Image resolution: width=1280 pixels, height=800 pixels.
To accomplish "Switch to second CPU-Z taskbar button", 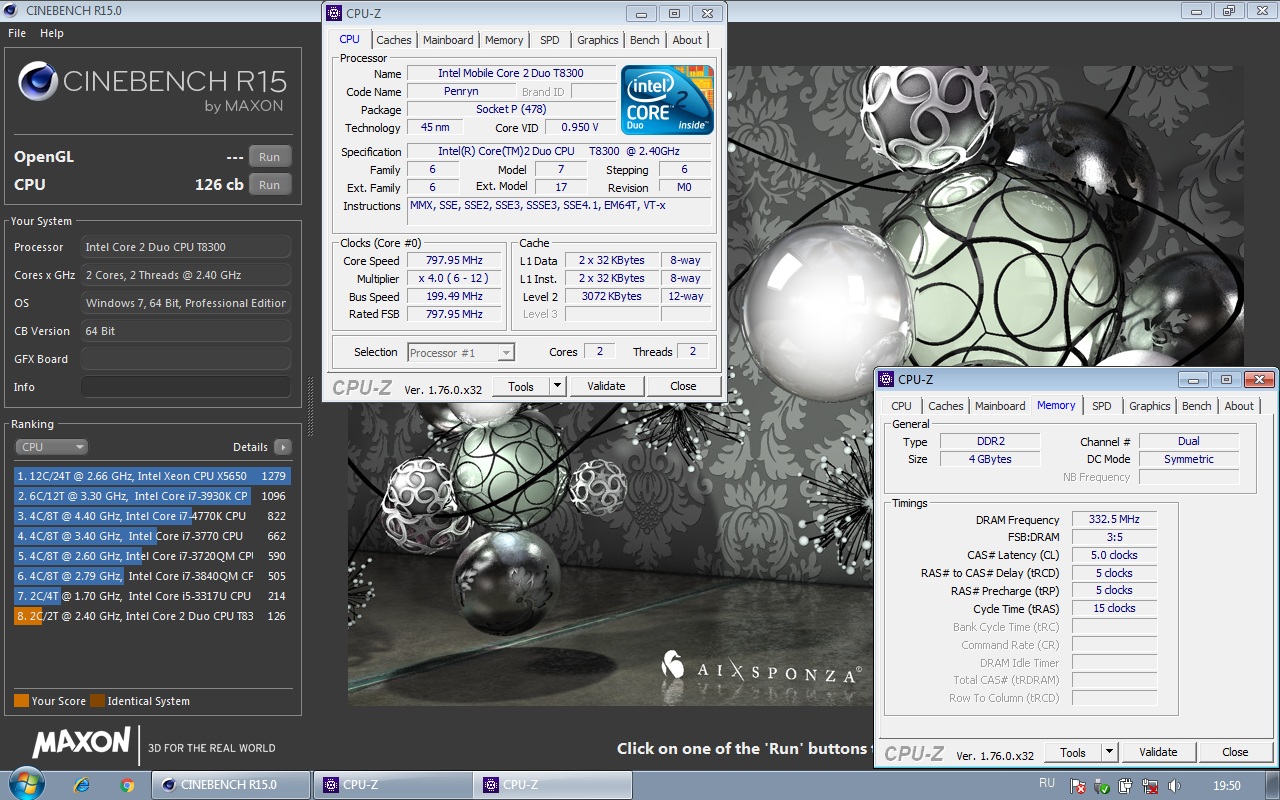I will 552,785.
